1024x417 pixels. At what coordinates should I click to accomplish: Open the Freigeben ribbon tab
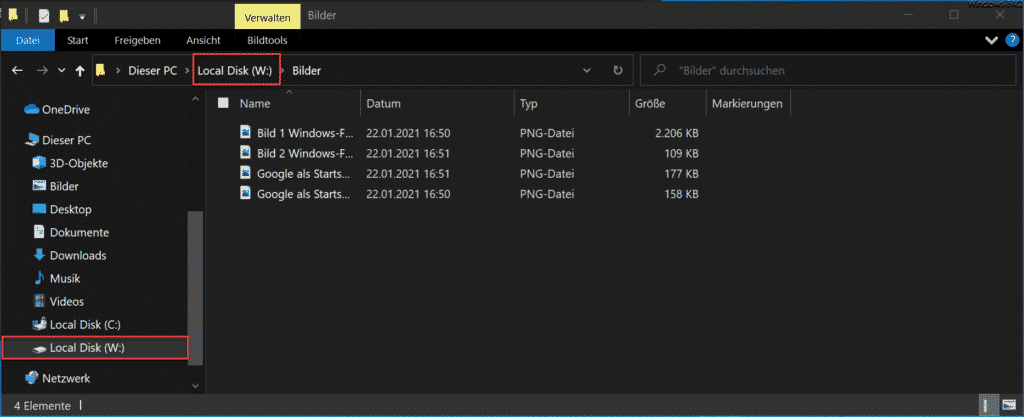pyautogui.click(x=137, y=40)
